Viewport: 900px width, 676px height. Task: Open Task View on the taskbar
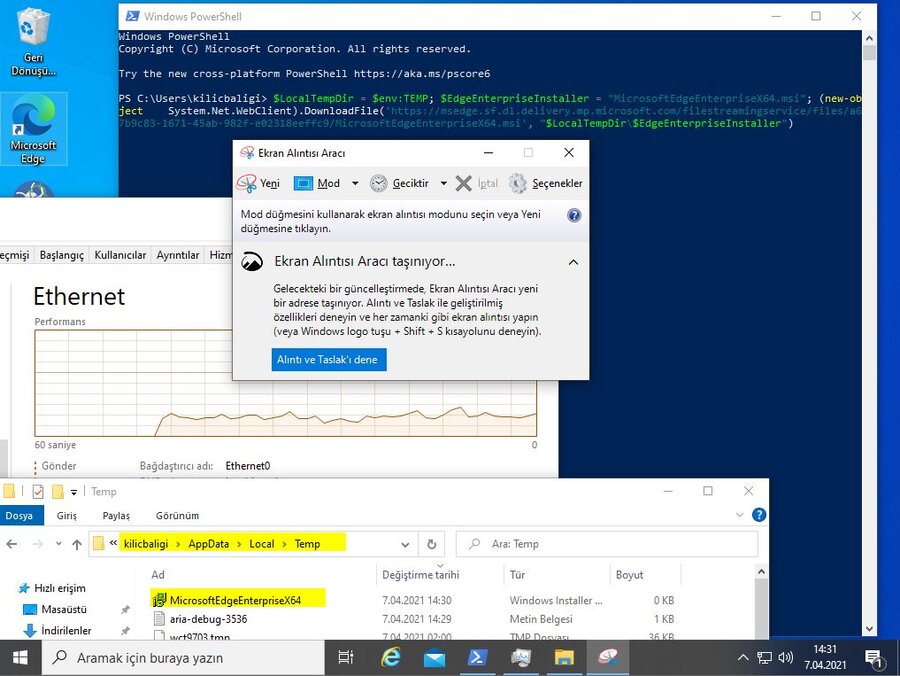point(346,658)
